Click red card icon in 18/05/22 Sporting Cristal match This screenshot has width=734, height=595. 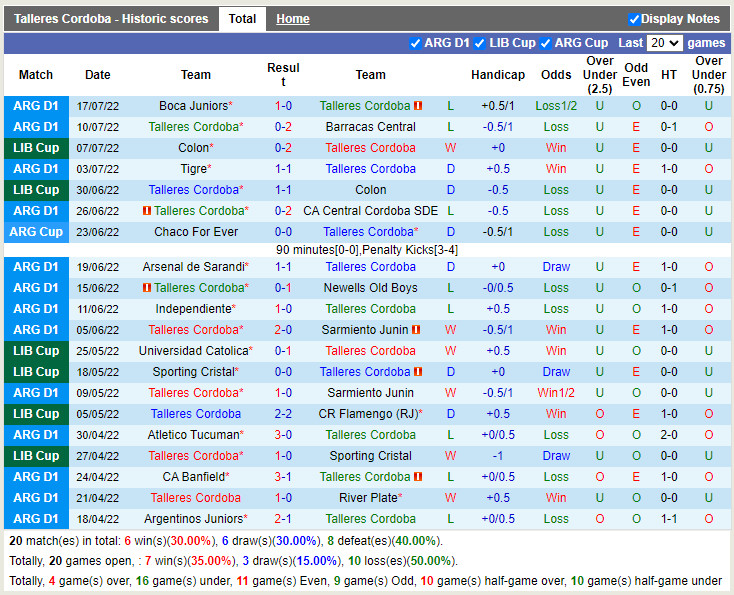418,372
